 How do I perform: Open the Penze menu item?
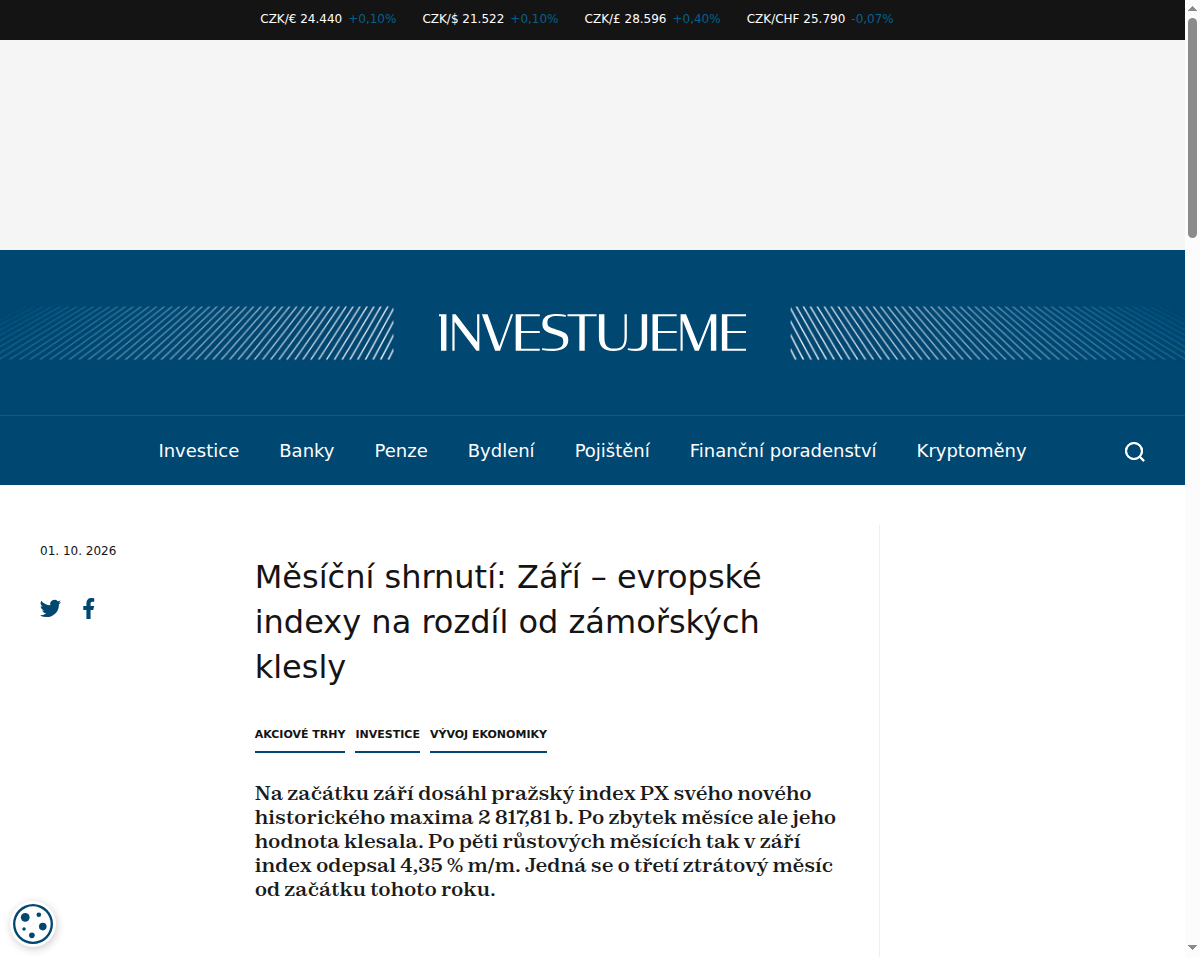401,451
